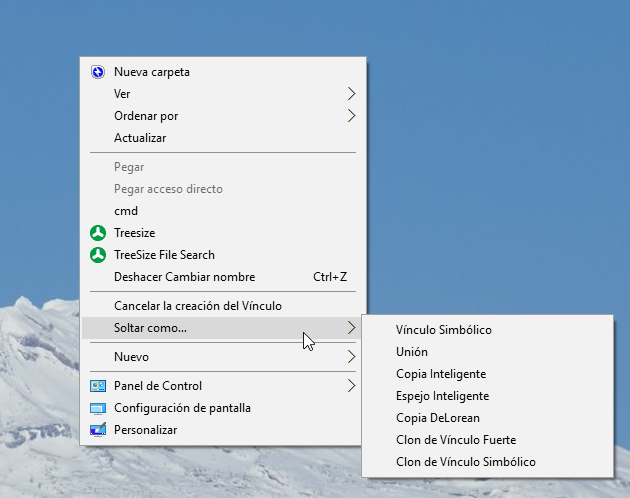Viewport: 630px width, 498px height.
Task: Click the Configuración de pantalla monitor icon
Action: pyautogui.click(x=98, y=408)
